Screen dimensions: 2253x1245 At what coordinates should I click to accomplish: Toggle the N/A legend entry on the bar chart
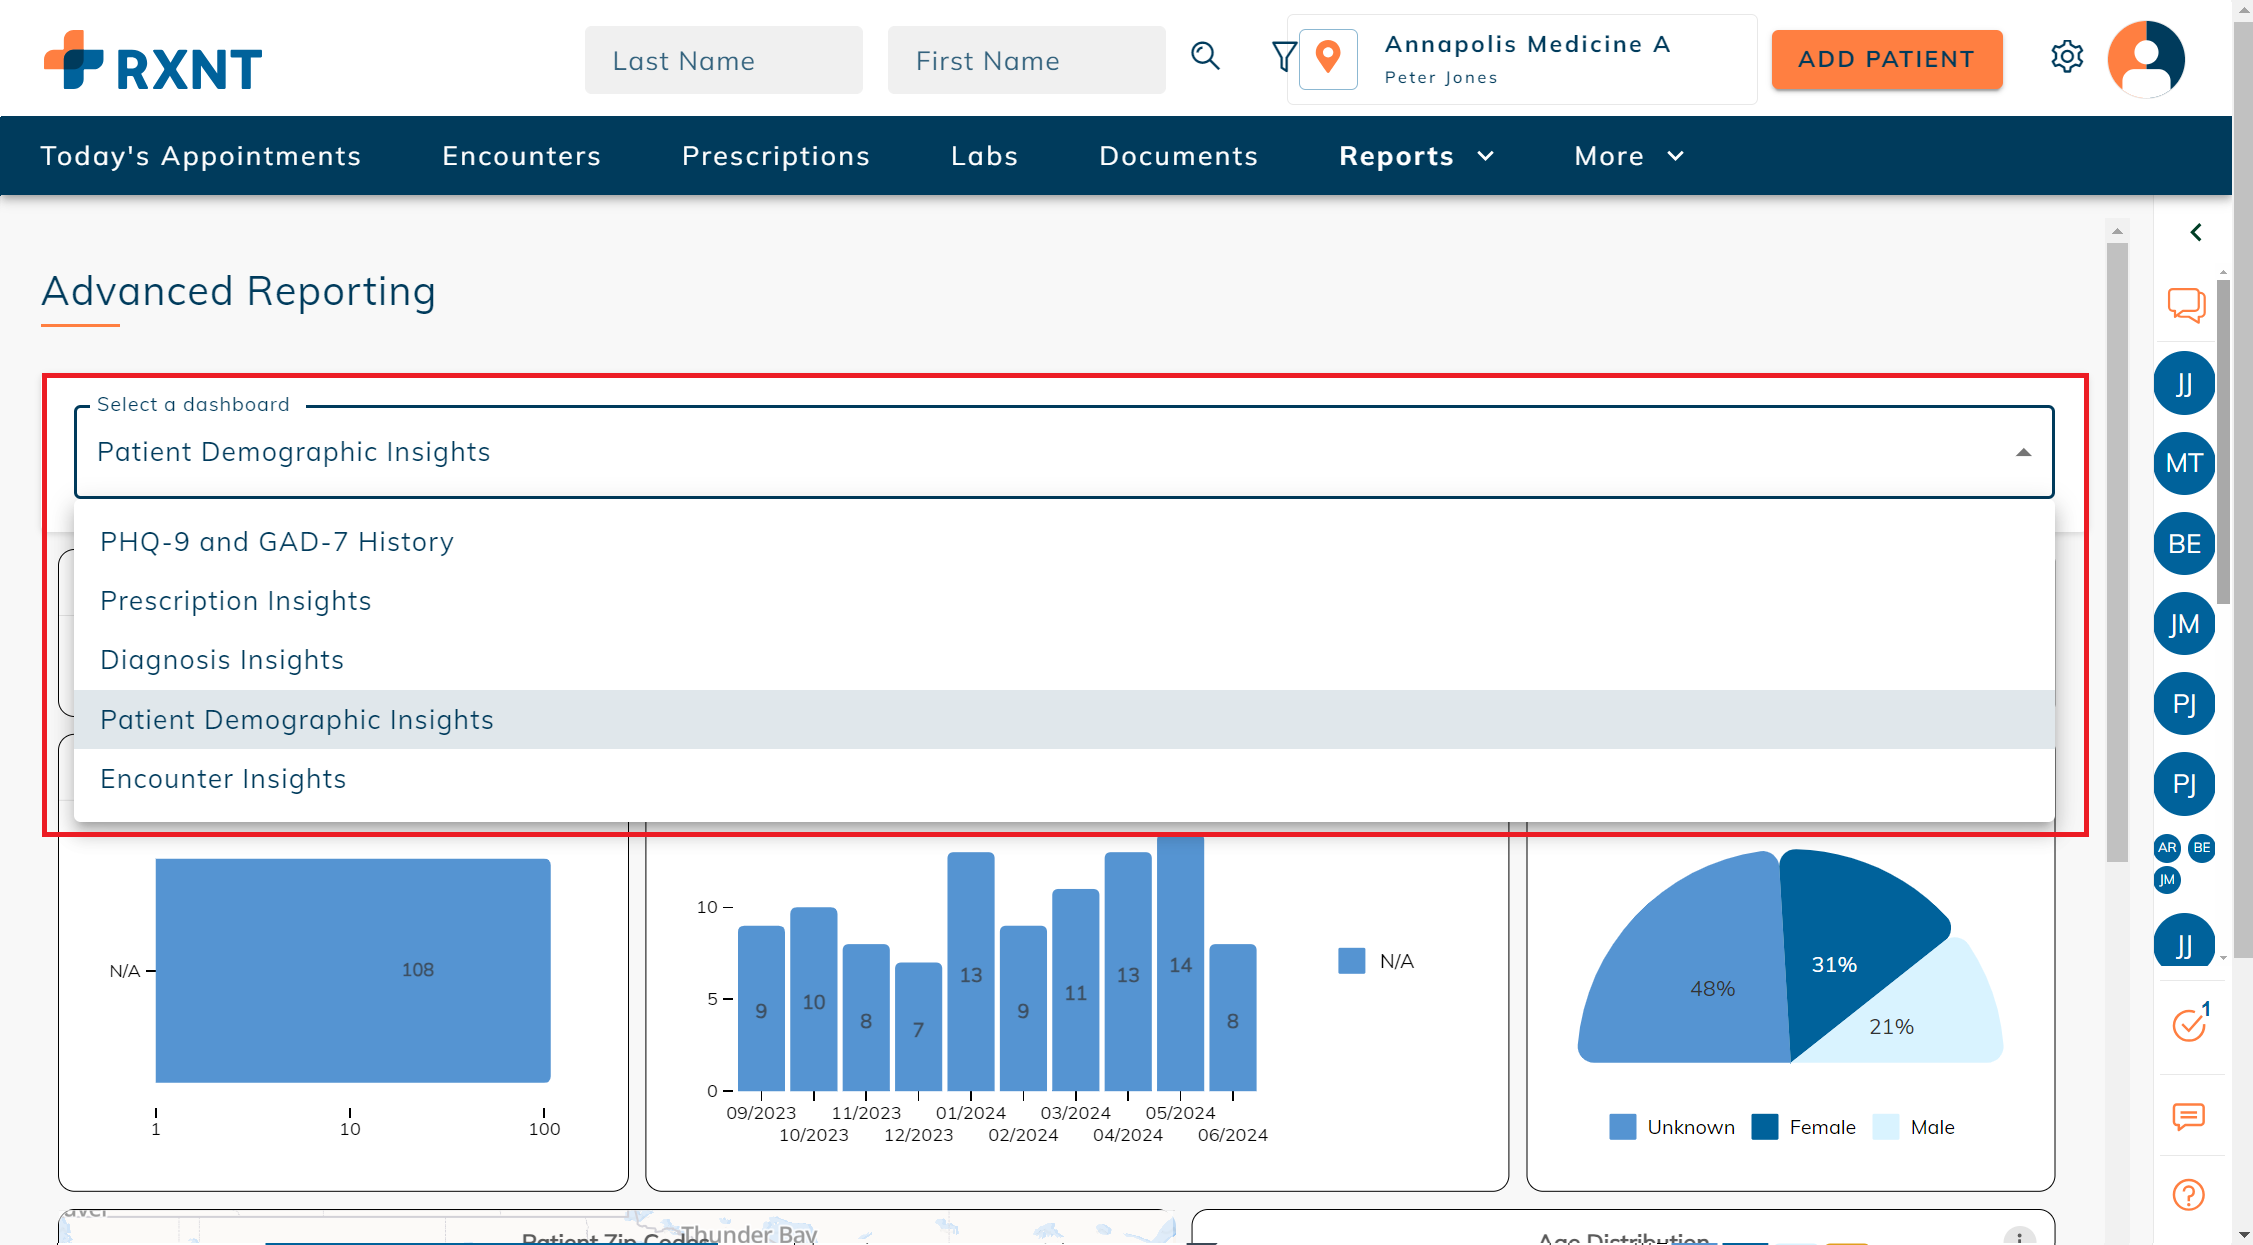(1376, 960)
